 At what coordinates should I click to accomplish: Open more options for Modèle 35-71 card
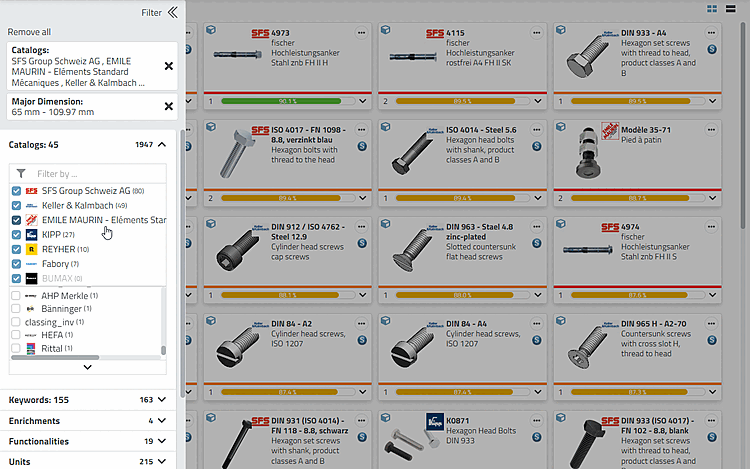[711, 130]
